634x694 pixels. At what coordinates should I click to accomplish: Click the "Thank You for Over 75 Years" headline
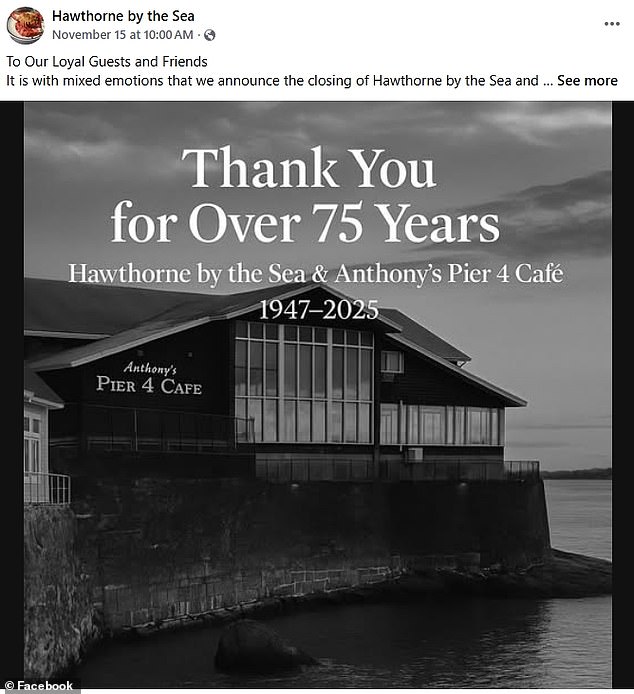[305, 197]
